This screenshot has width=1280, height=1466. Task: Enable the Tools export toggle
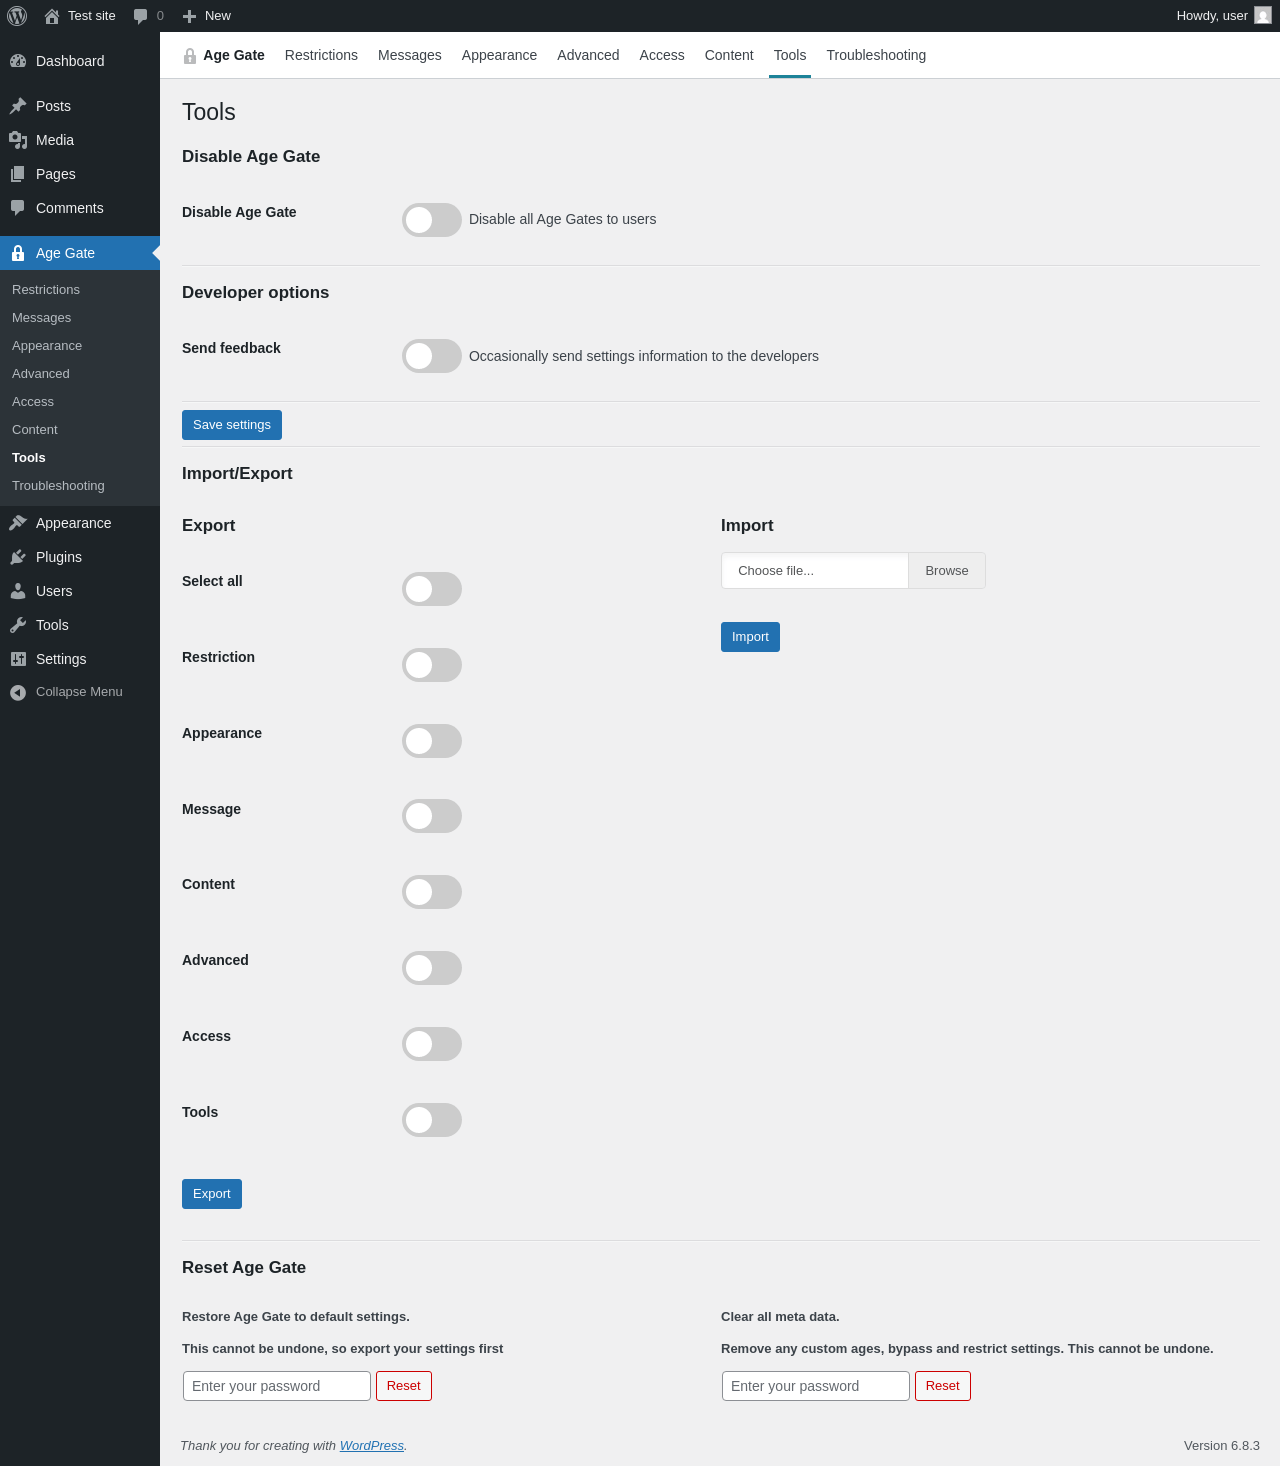click(x=432, y=1120)
